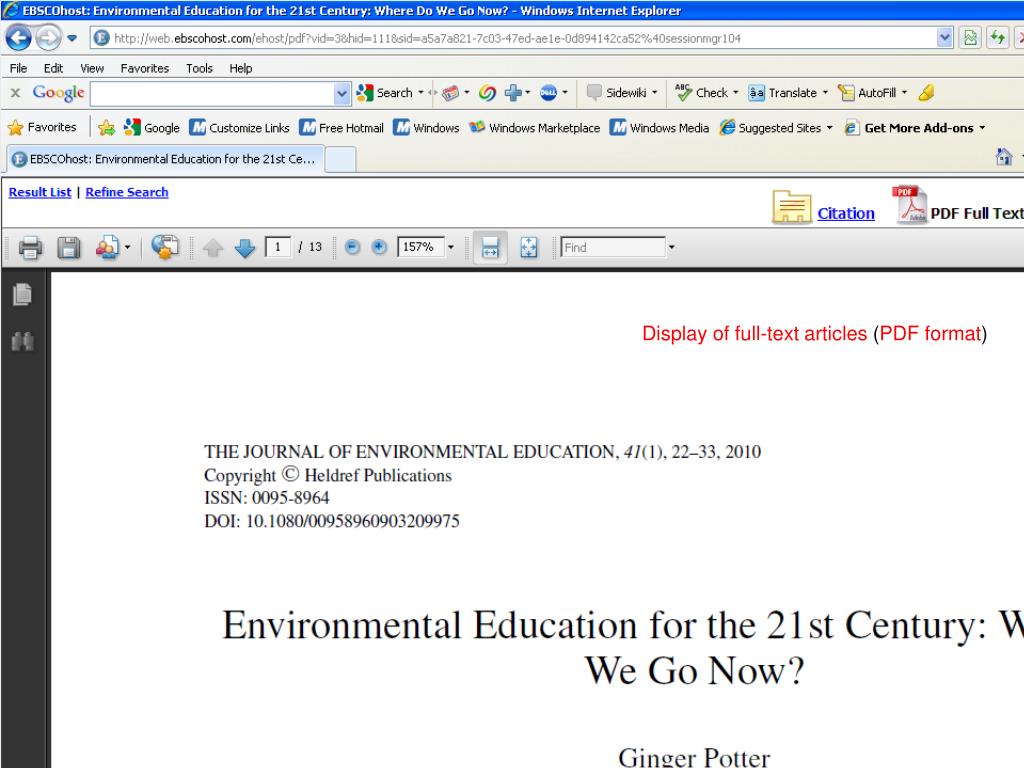The image size is (1024, 768).
Task: Open the View menu
Action: pyautogui.click(x=92, y=68)
